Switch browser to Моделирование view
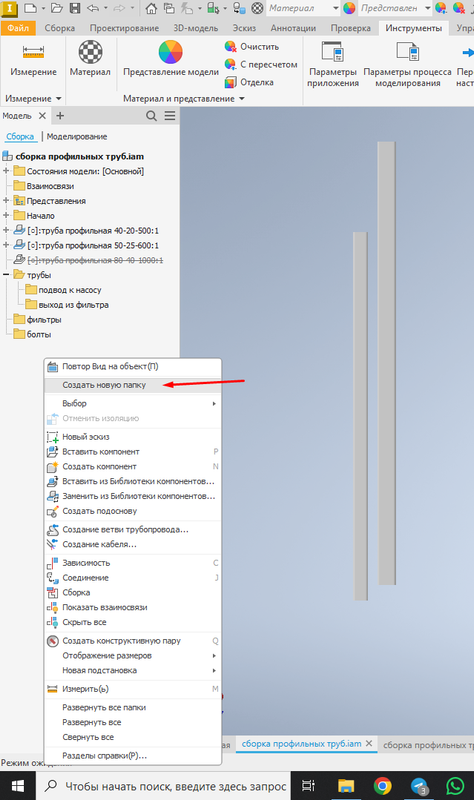 tap(77, 136)
